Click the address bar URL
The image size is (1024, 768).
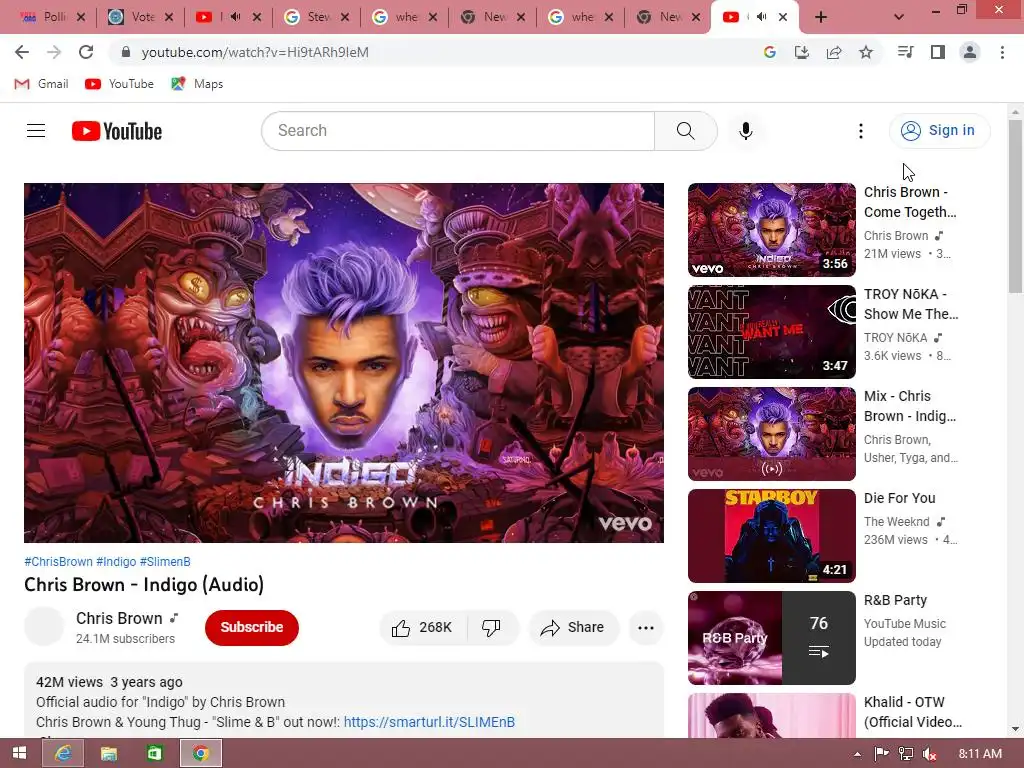click(255, 52)
